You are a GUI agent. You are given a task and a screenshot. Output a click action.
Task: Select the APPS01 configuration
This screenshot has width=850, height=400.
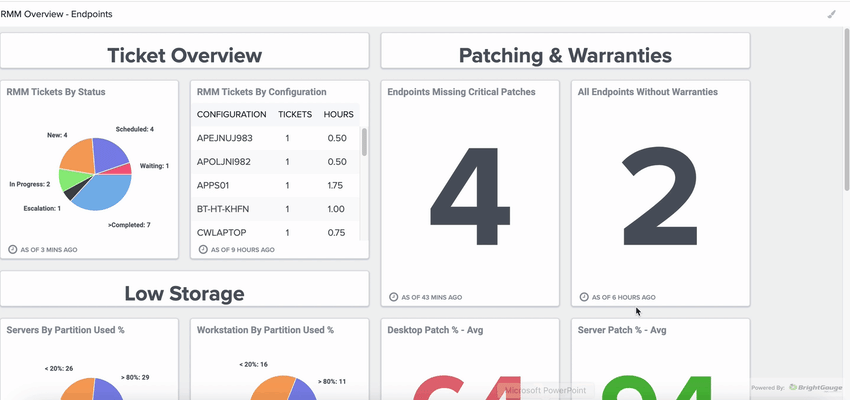click(213, 185)
